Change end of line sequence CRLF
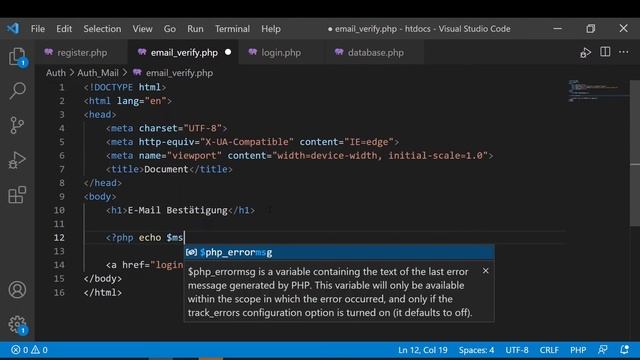Screen dimensions: 640x360 (x=549, y=350)
